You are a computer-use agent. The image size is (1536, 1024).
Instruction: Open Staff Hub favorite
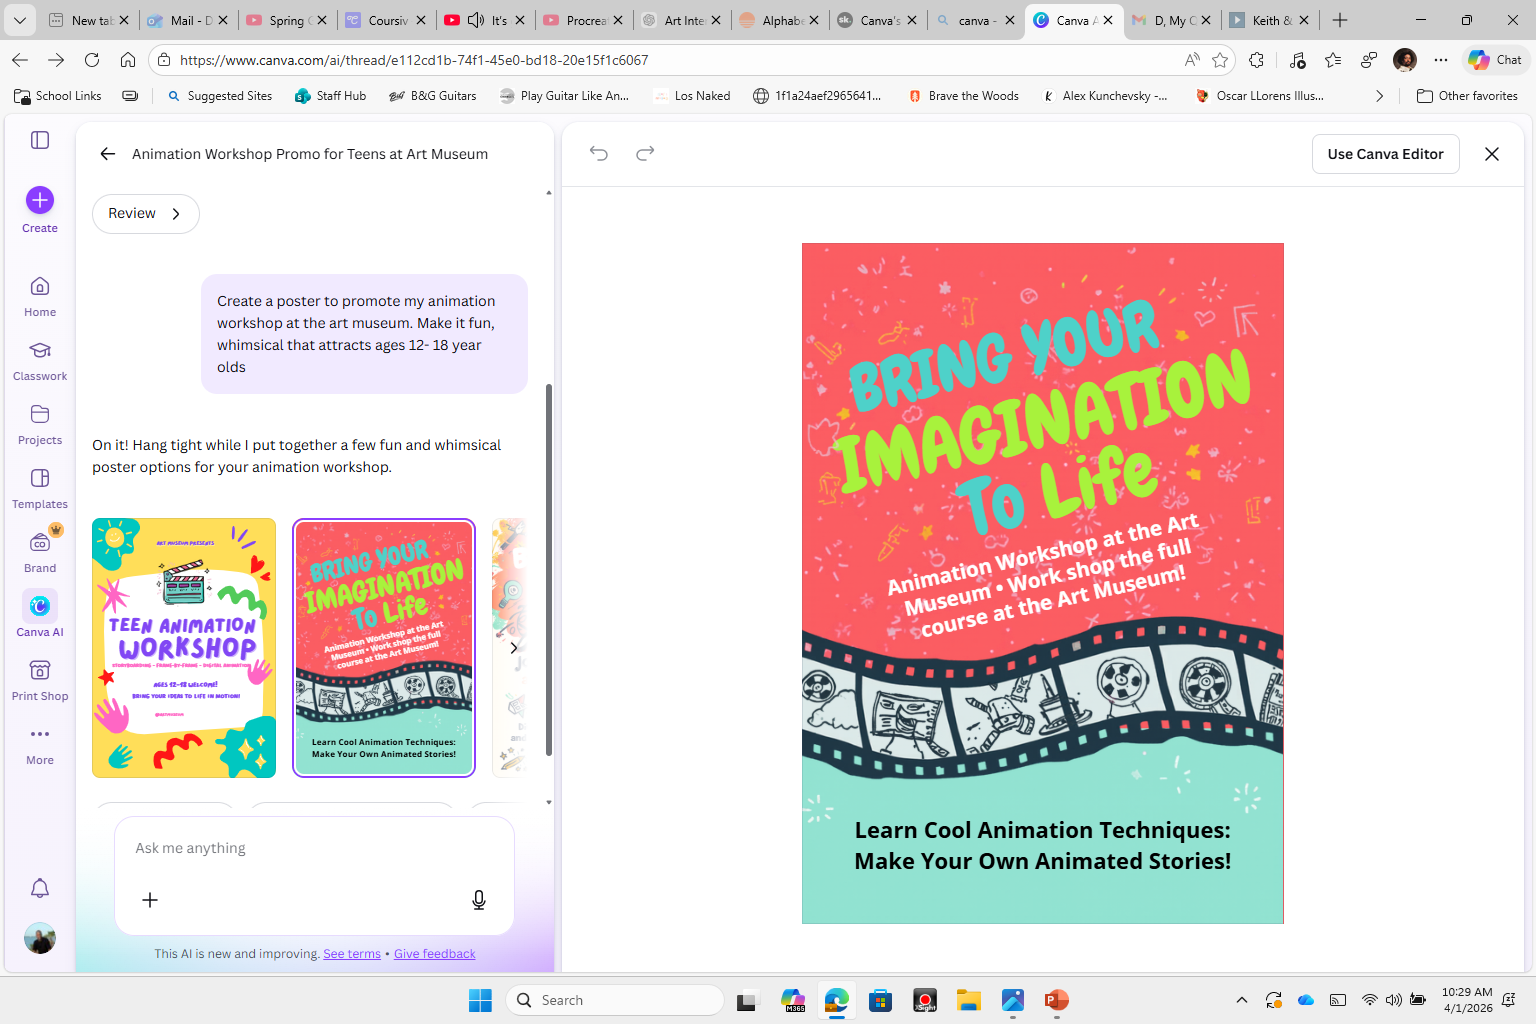331,96
